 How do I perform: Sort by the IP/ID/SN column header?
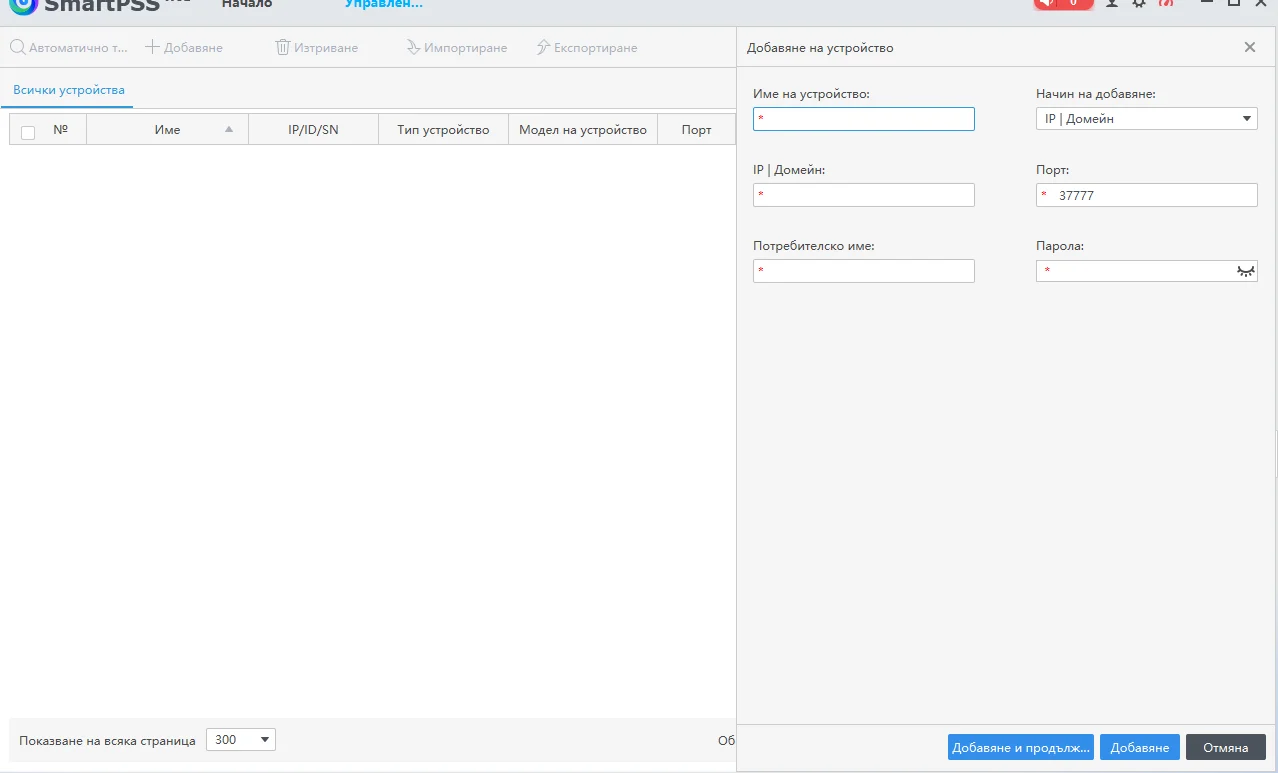(313, 130)
